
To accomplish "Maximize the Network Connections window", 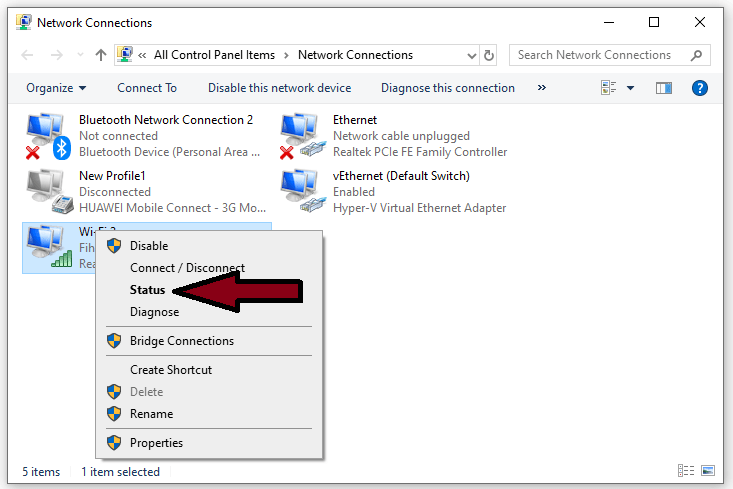I will pos(654,22).
